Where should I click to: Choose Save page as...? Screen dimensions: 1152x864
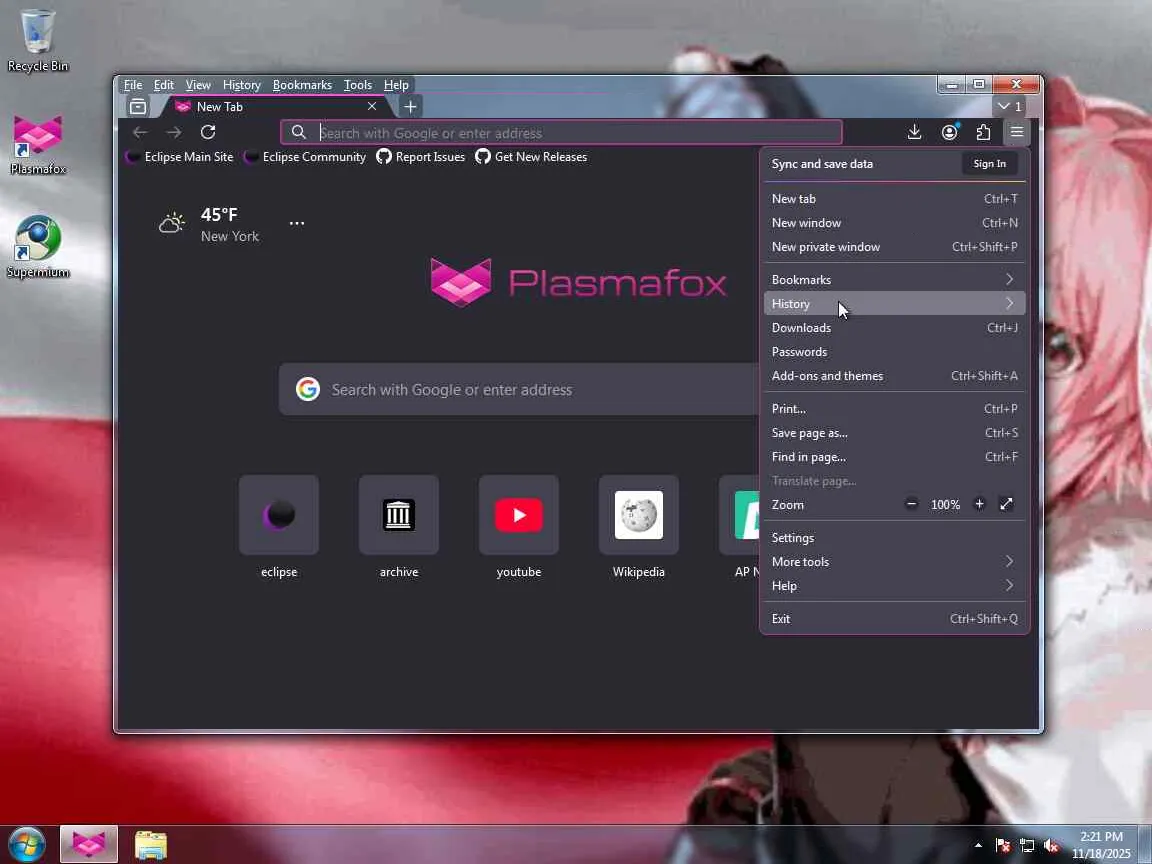894,433
